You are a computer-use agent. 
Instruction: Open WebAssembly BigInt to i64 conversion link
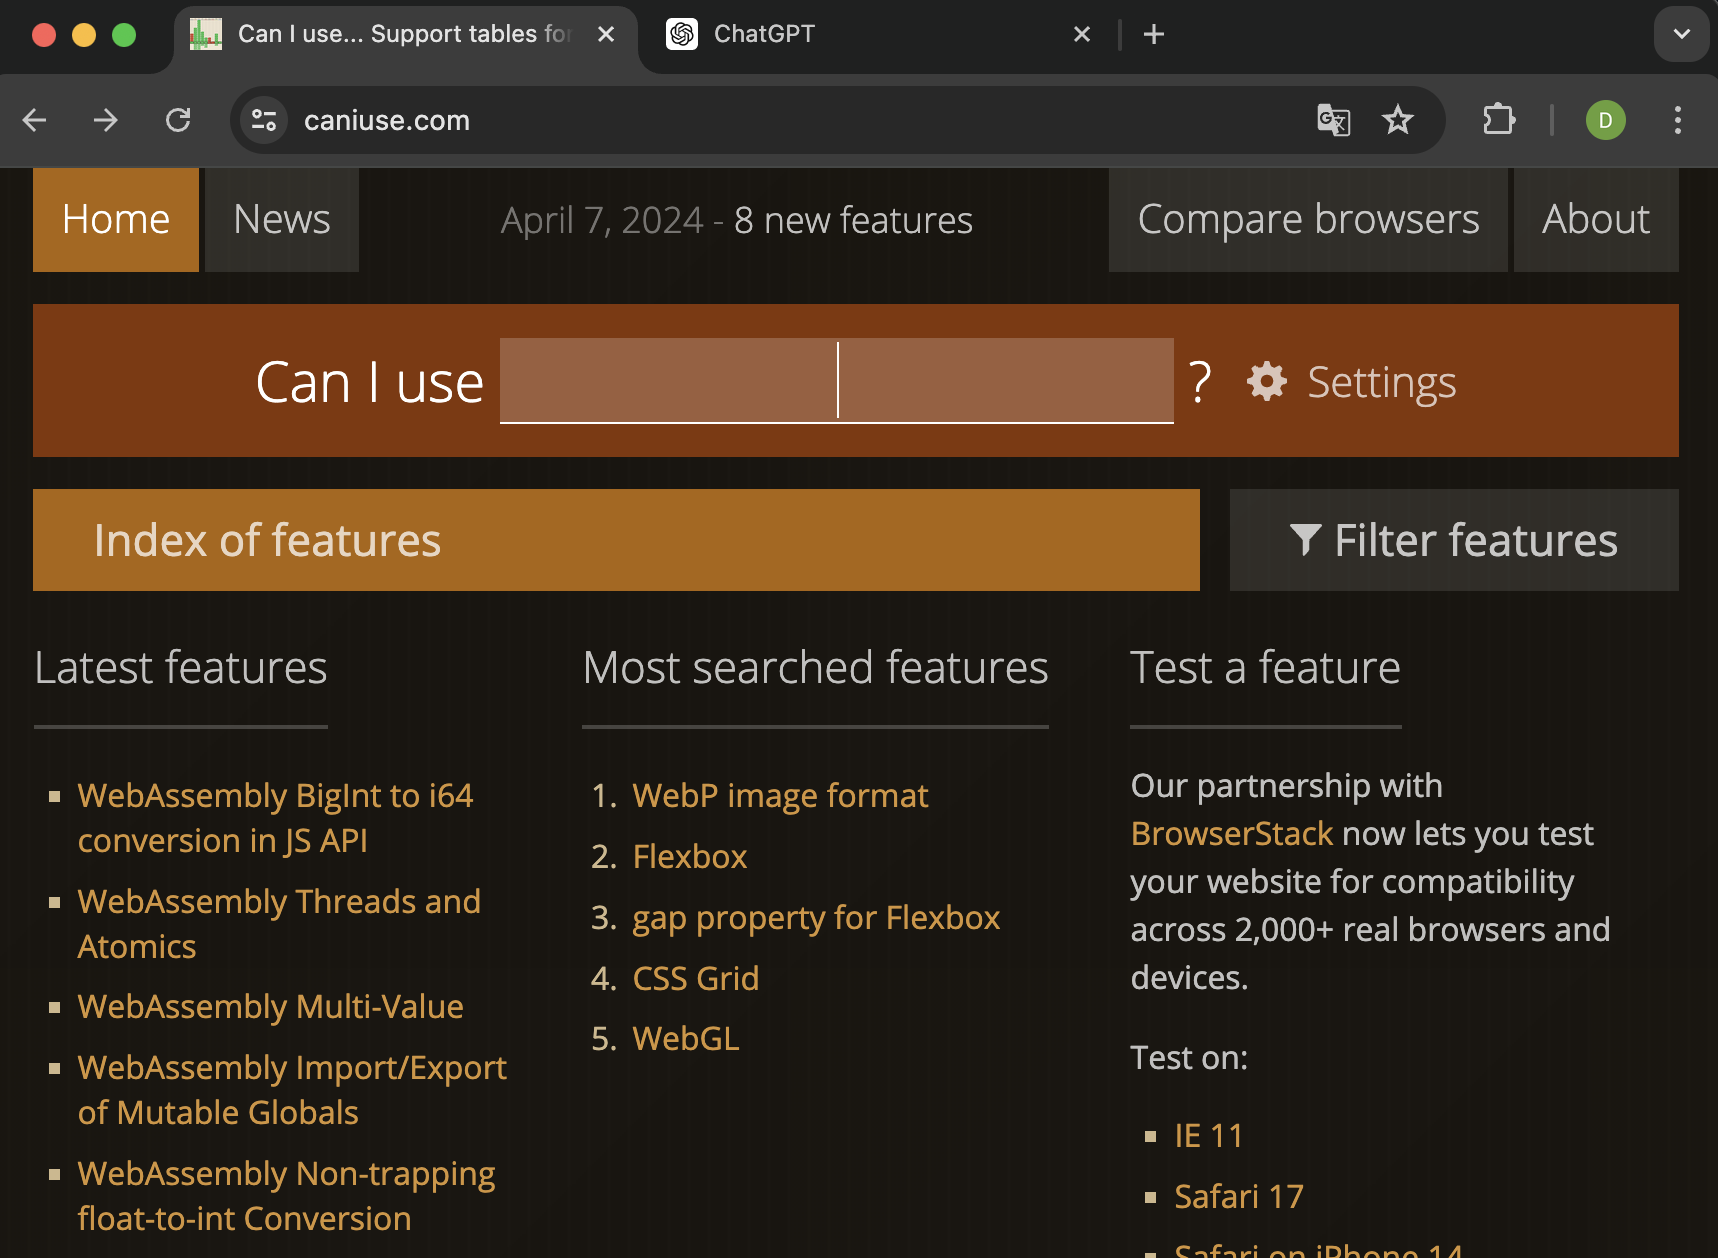[276, 818]
